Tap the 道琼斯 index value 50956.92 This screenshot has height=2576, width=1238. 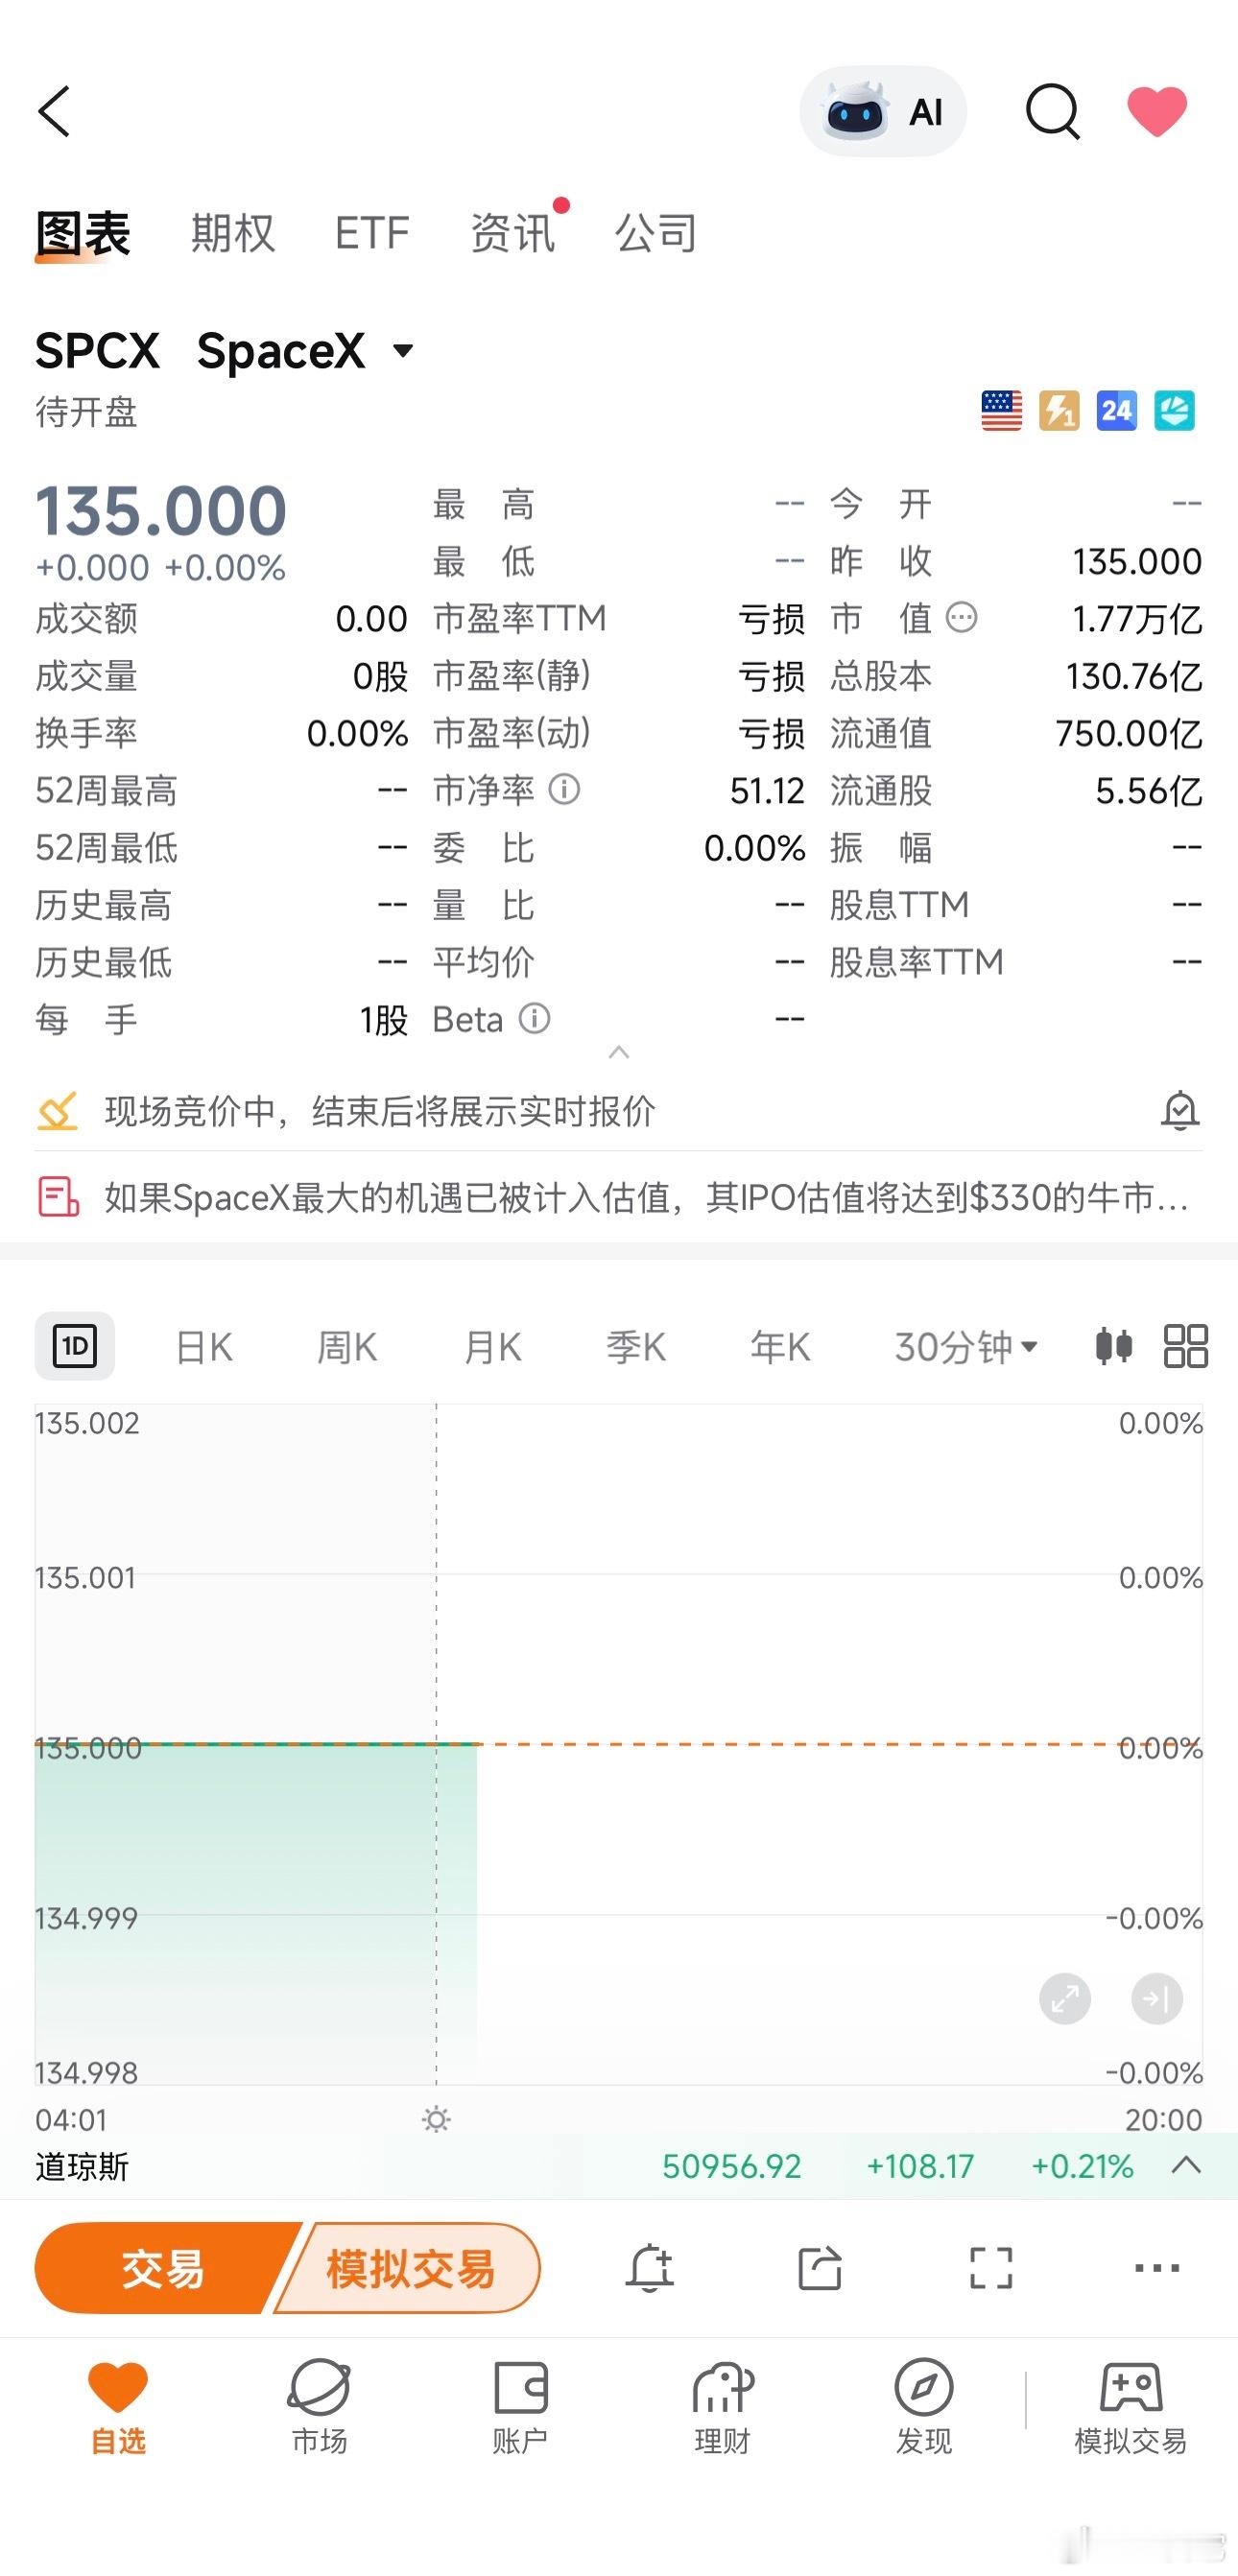point(732,2166)
